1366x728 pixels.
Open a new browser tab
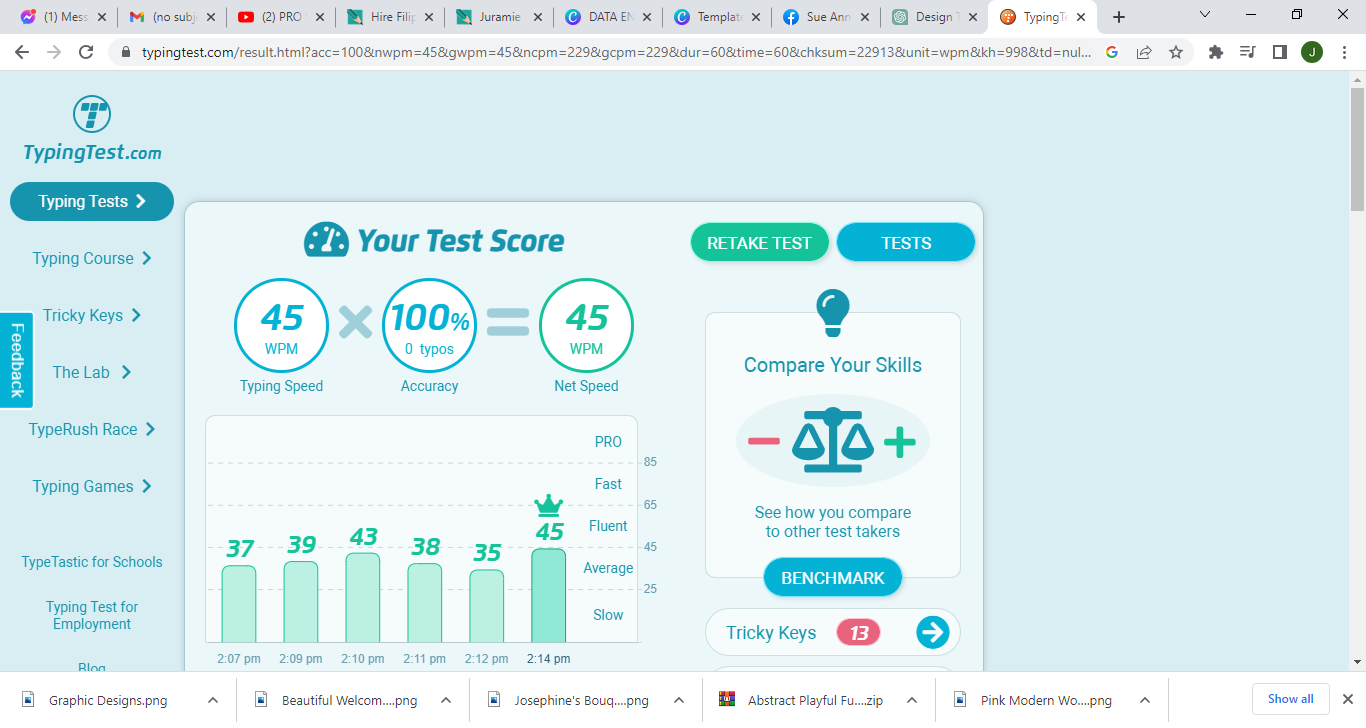tap(1119, 17)
